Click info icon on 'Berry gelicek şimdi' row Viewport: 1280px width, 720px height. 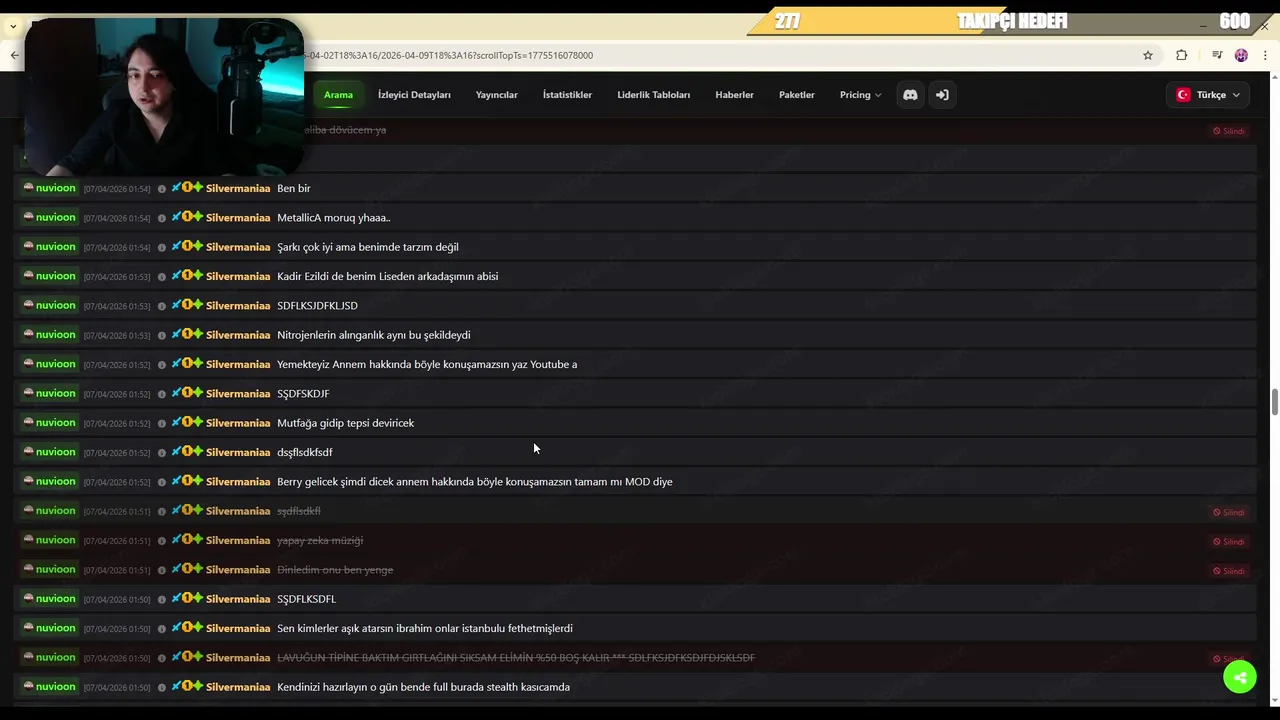[162, 482]
